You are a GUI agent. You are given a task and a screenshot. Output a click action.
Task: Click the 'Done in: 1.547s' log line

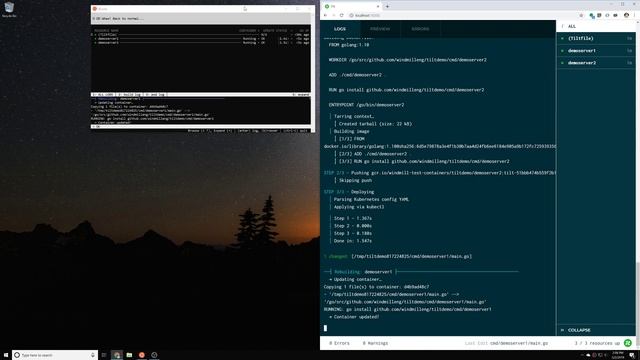(x=353, y=241)
